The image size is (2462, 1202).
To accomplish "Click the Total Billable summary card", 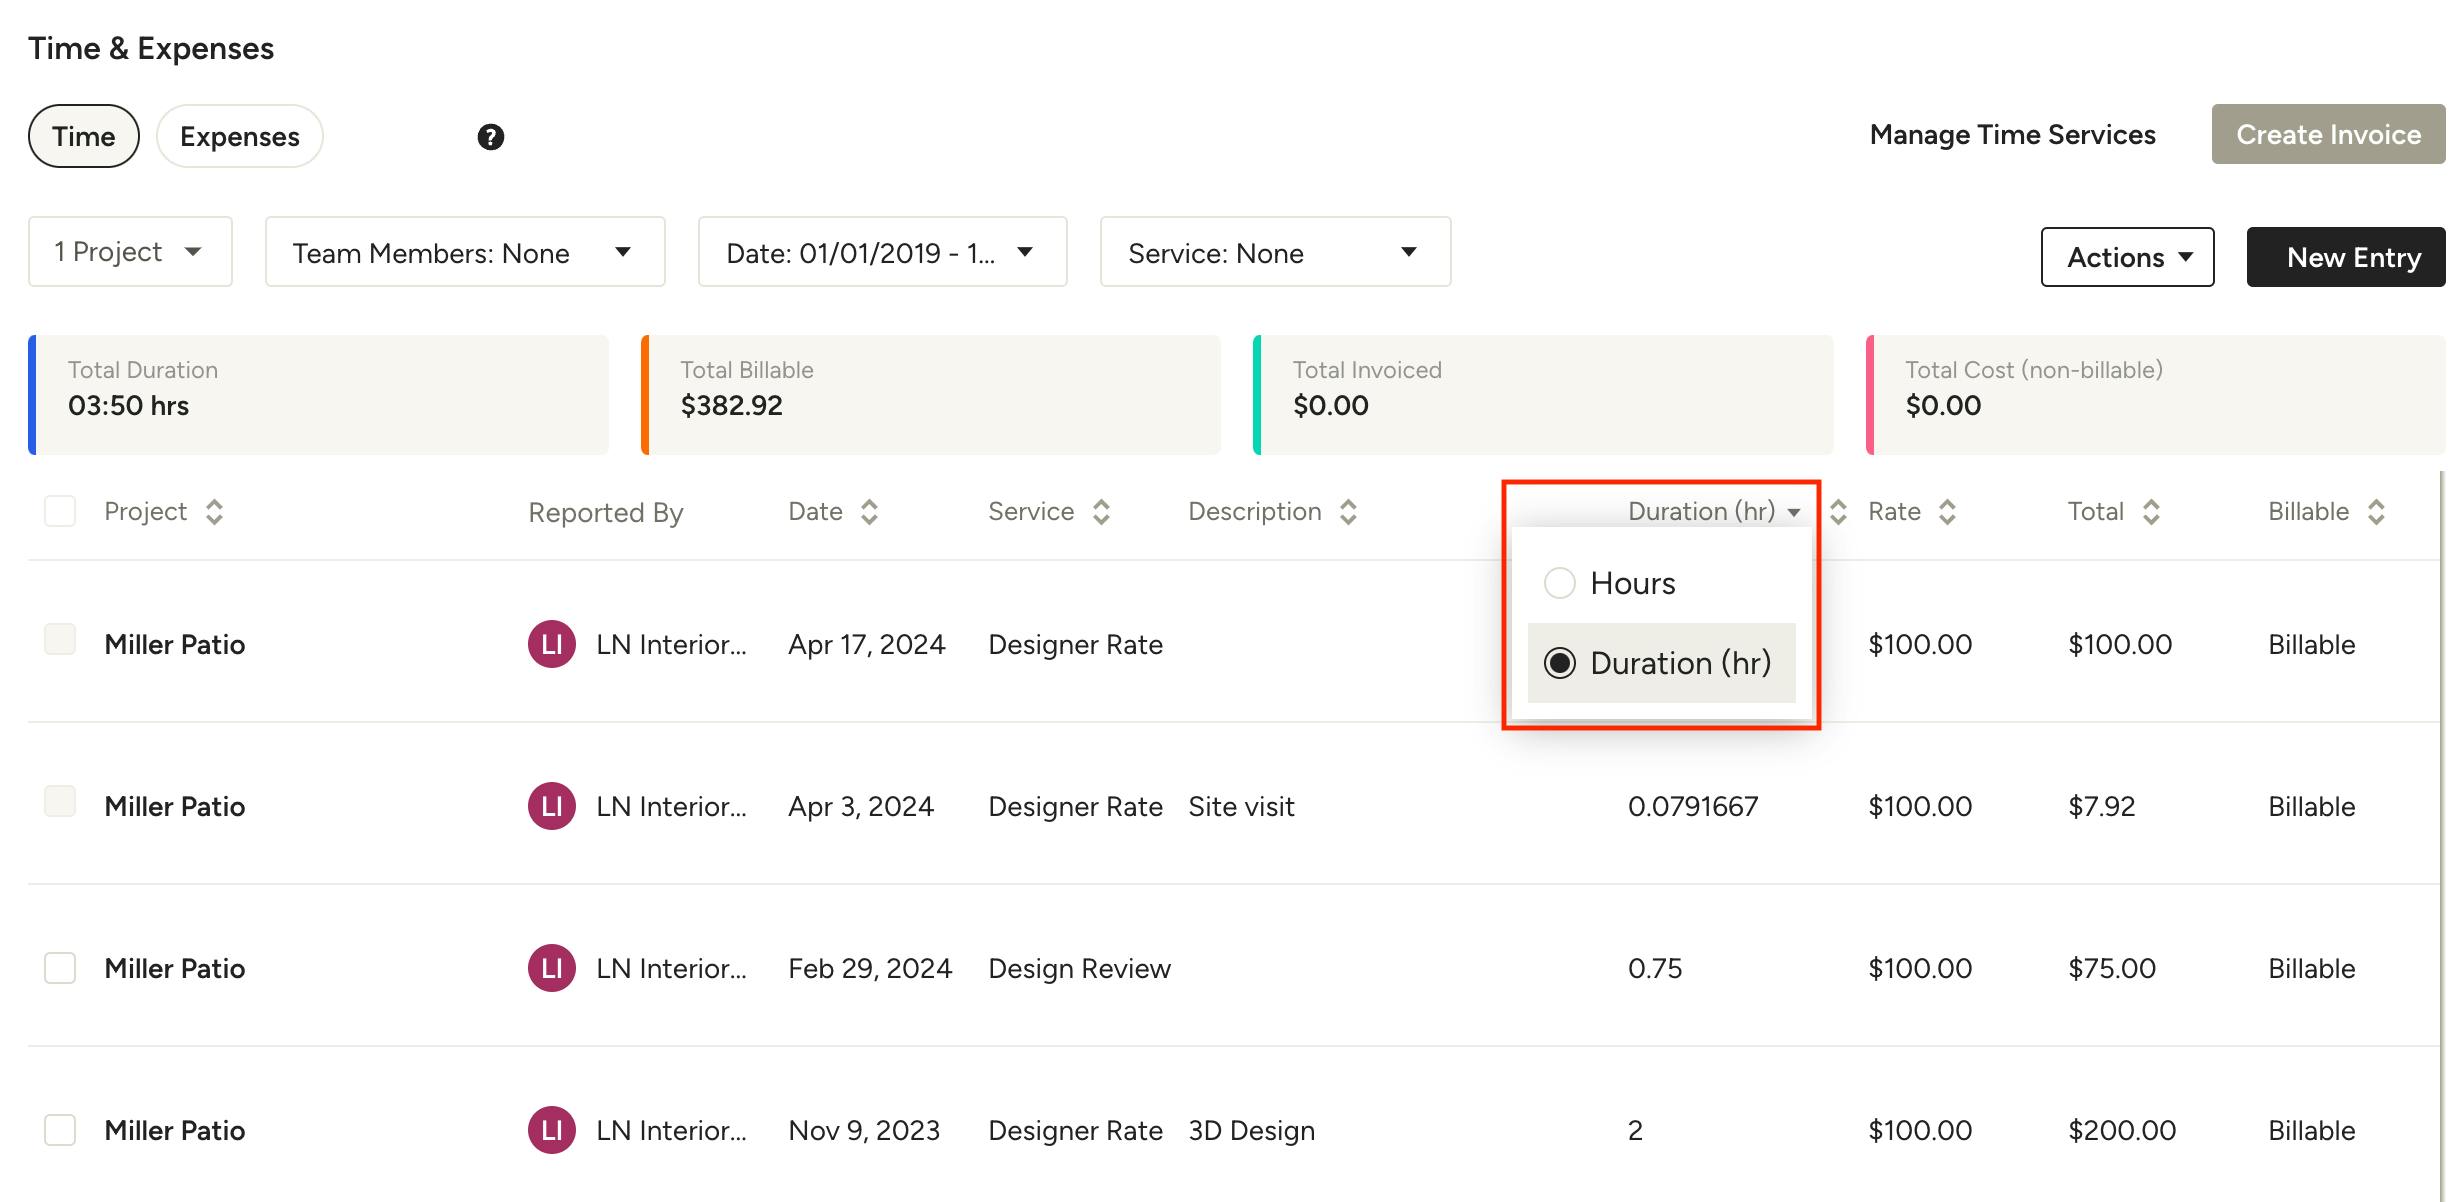I will pos(931,395).
